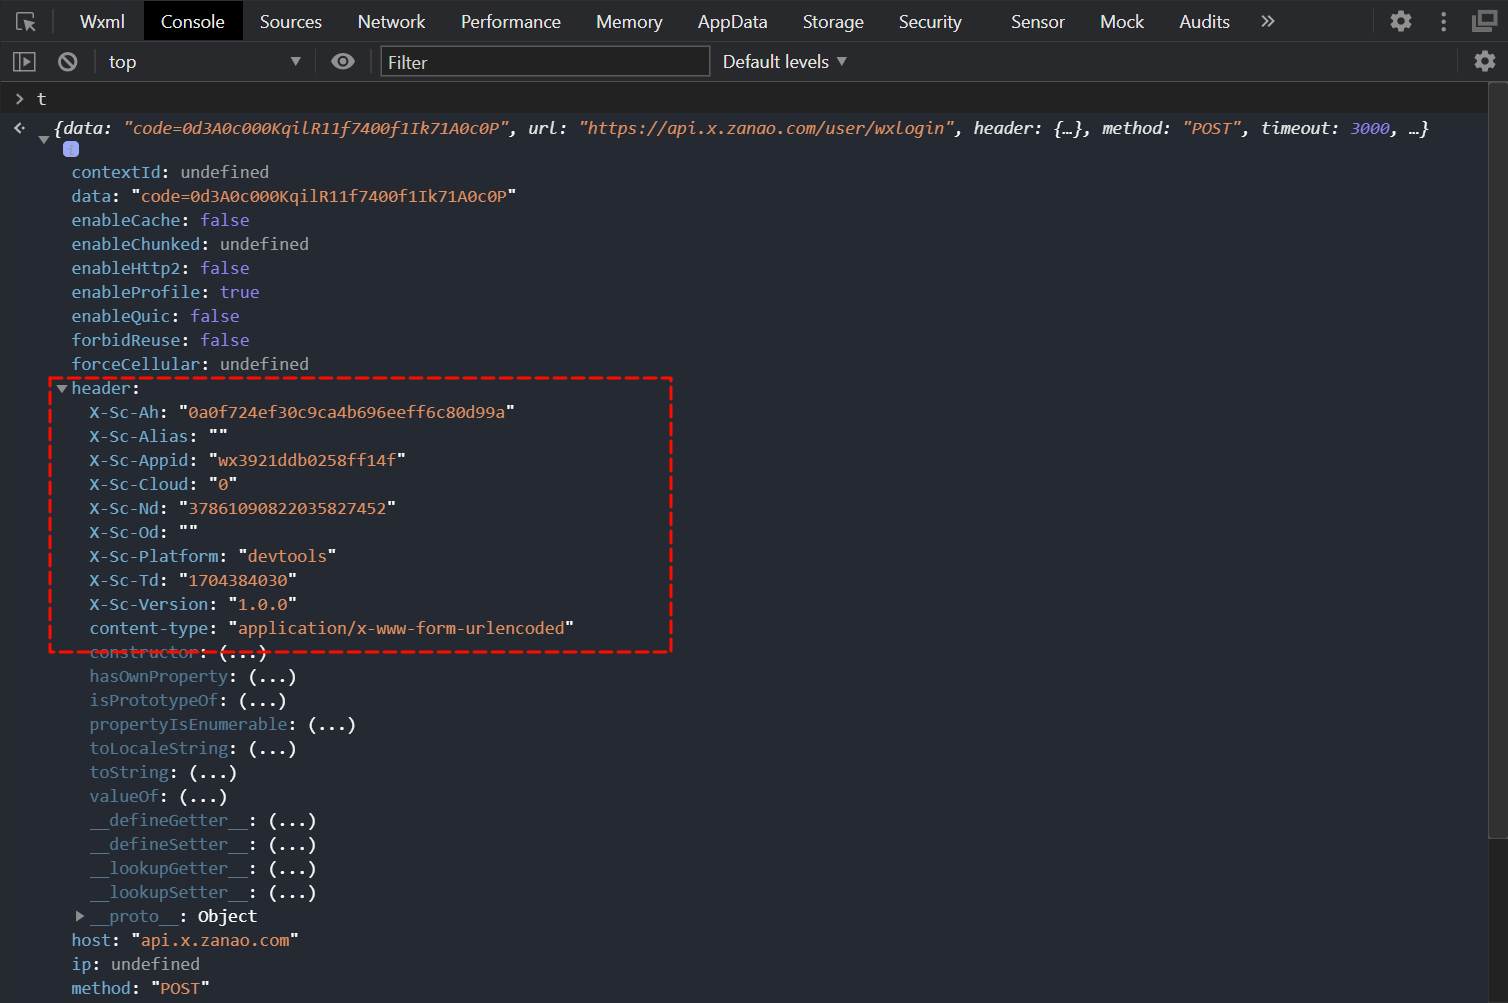Invoke the toString getter (...)
Viewport: 1508px width, 1003px height.
point(213,772)
